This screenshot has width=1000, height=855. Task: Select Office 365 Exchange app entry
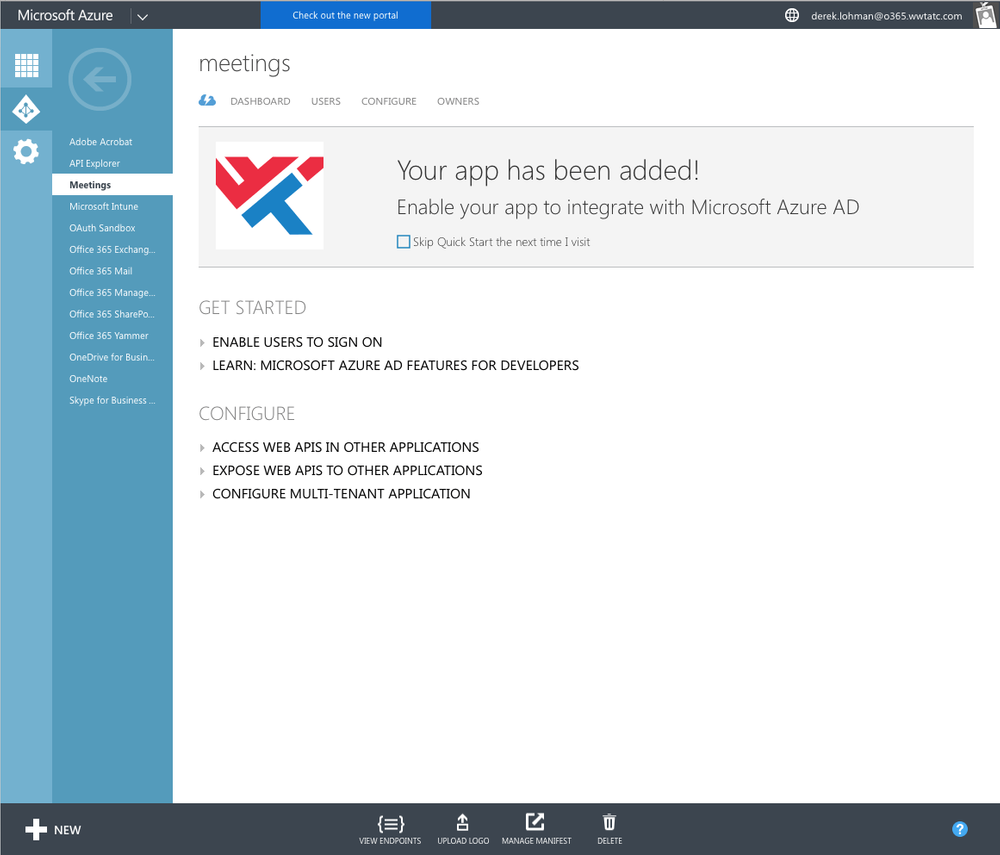point(112,249)
